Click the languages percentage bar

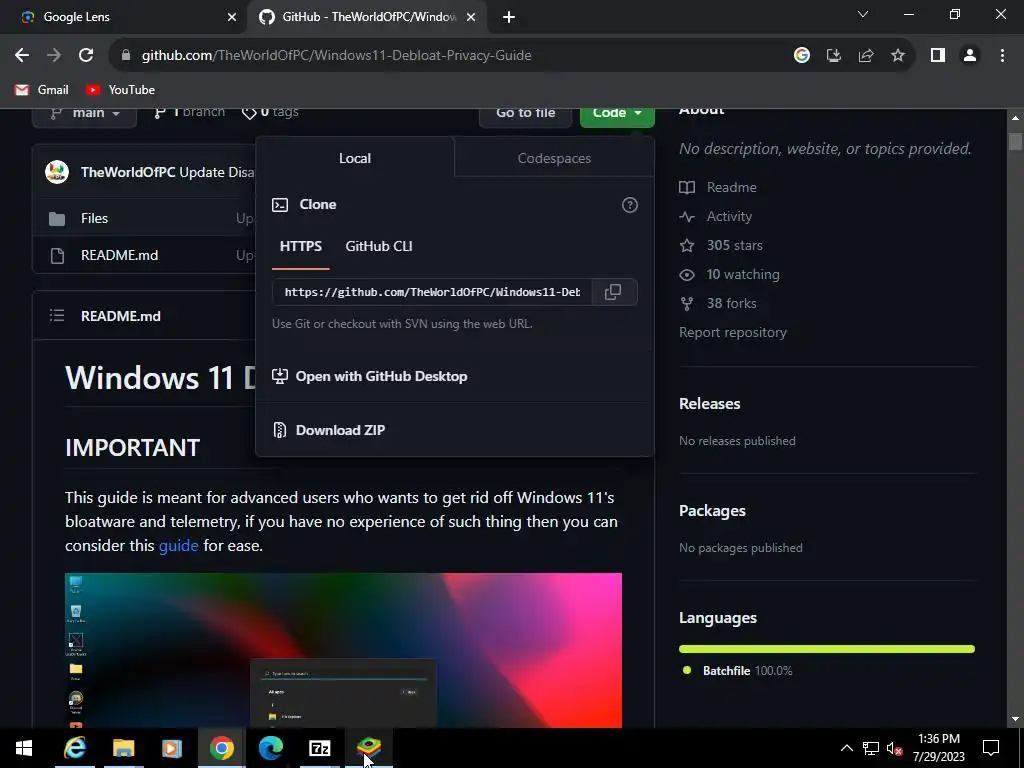827,649
